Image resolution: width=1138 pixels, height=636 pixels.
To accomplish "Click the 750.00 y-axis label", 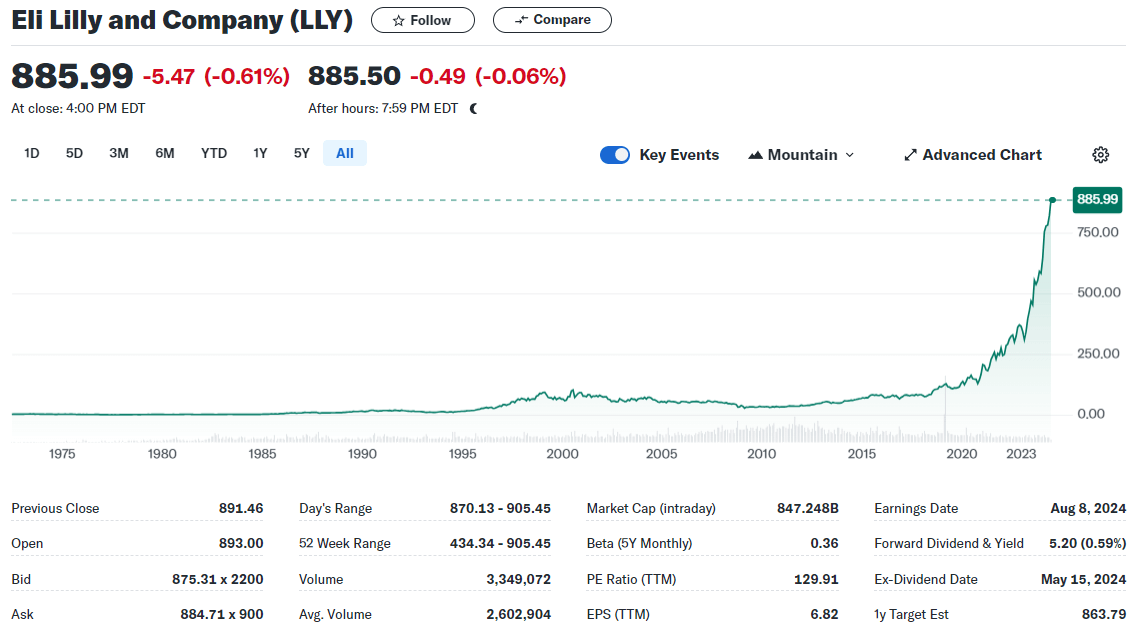I will tap(1098, 232).
